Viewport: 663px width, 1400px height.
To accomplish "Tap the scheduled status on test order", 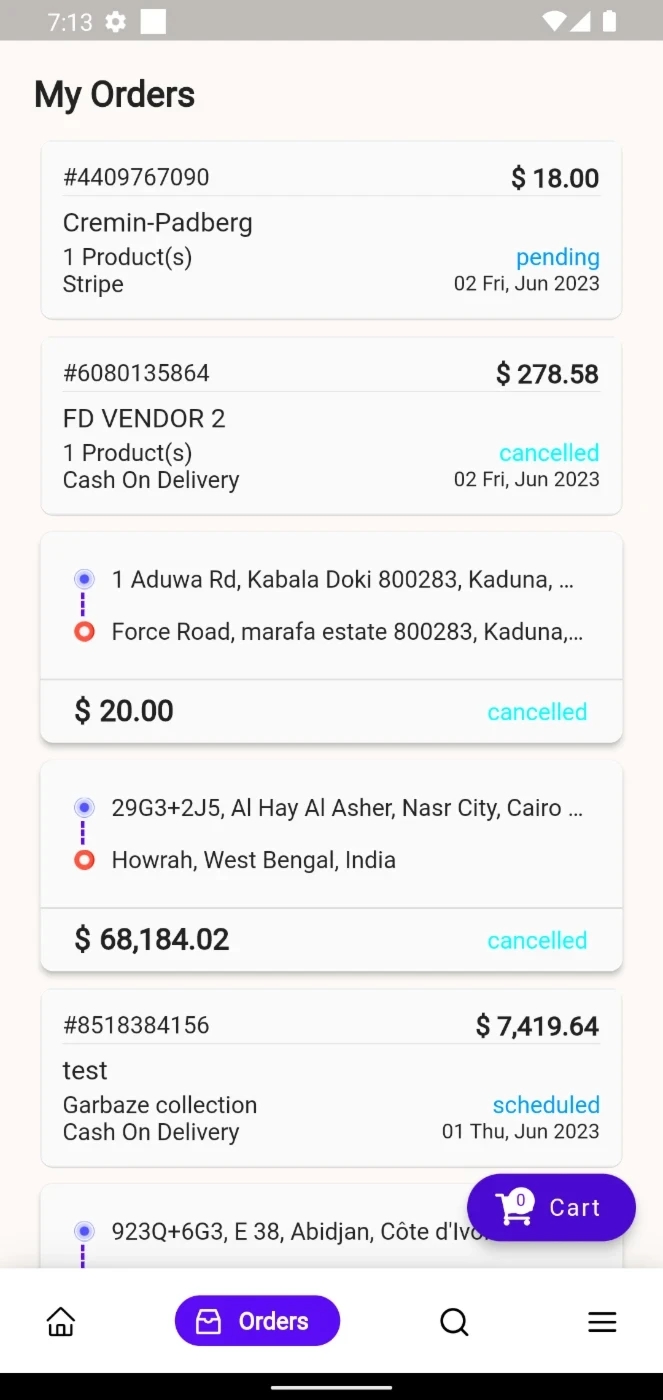I will [x=546, y=1105].
